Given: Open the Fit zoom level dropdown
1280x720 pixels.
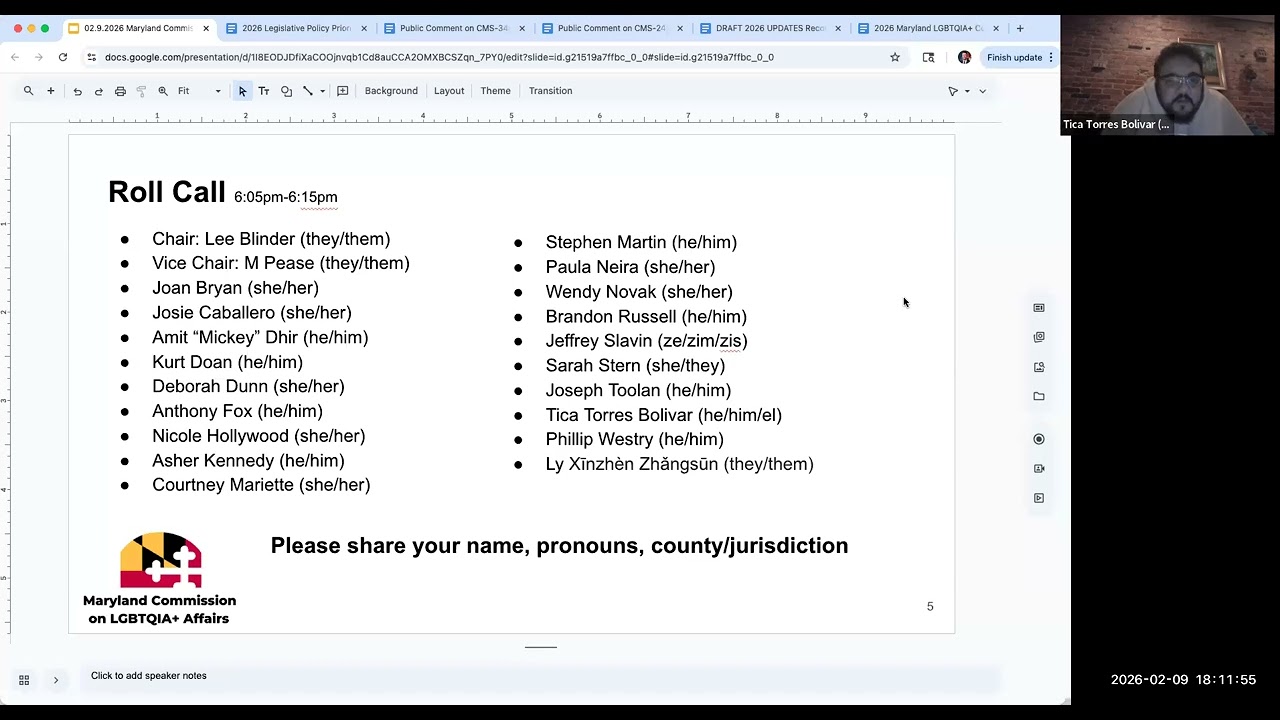Looking at the screenshot, I should 199,91.
